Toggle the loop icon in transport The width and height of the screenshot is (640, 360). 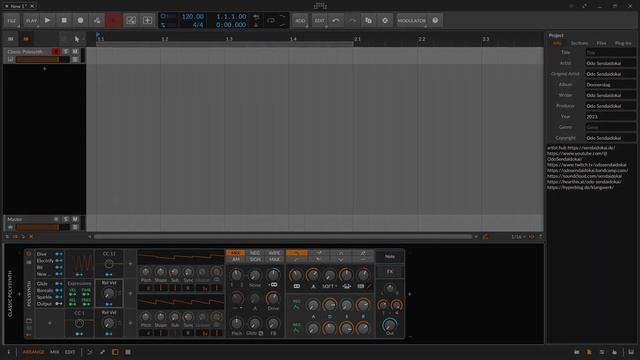(x=271, y=20)
